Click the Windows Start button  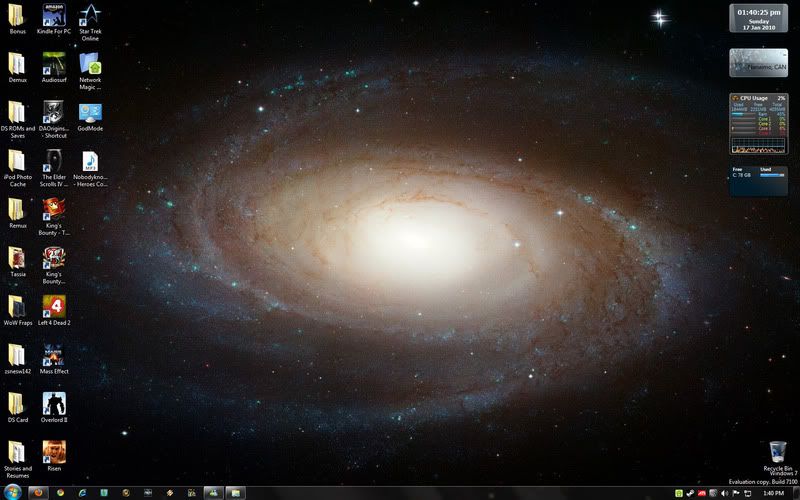pyautogui.click(x=10, y=493)
